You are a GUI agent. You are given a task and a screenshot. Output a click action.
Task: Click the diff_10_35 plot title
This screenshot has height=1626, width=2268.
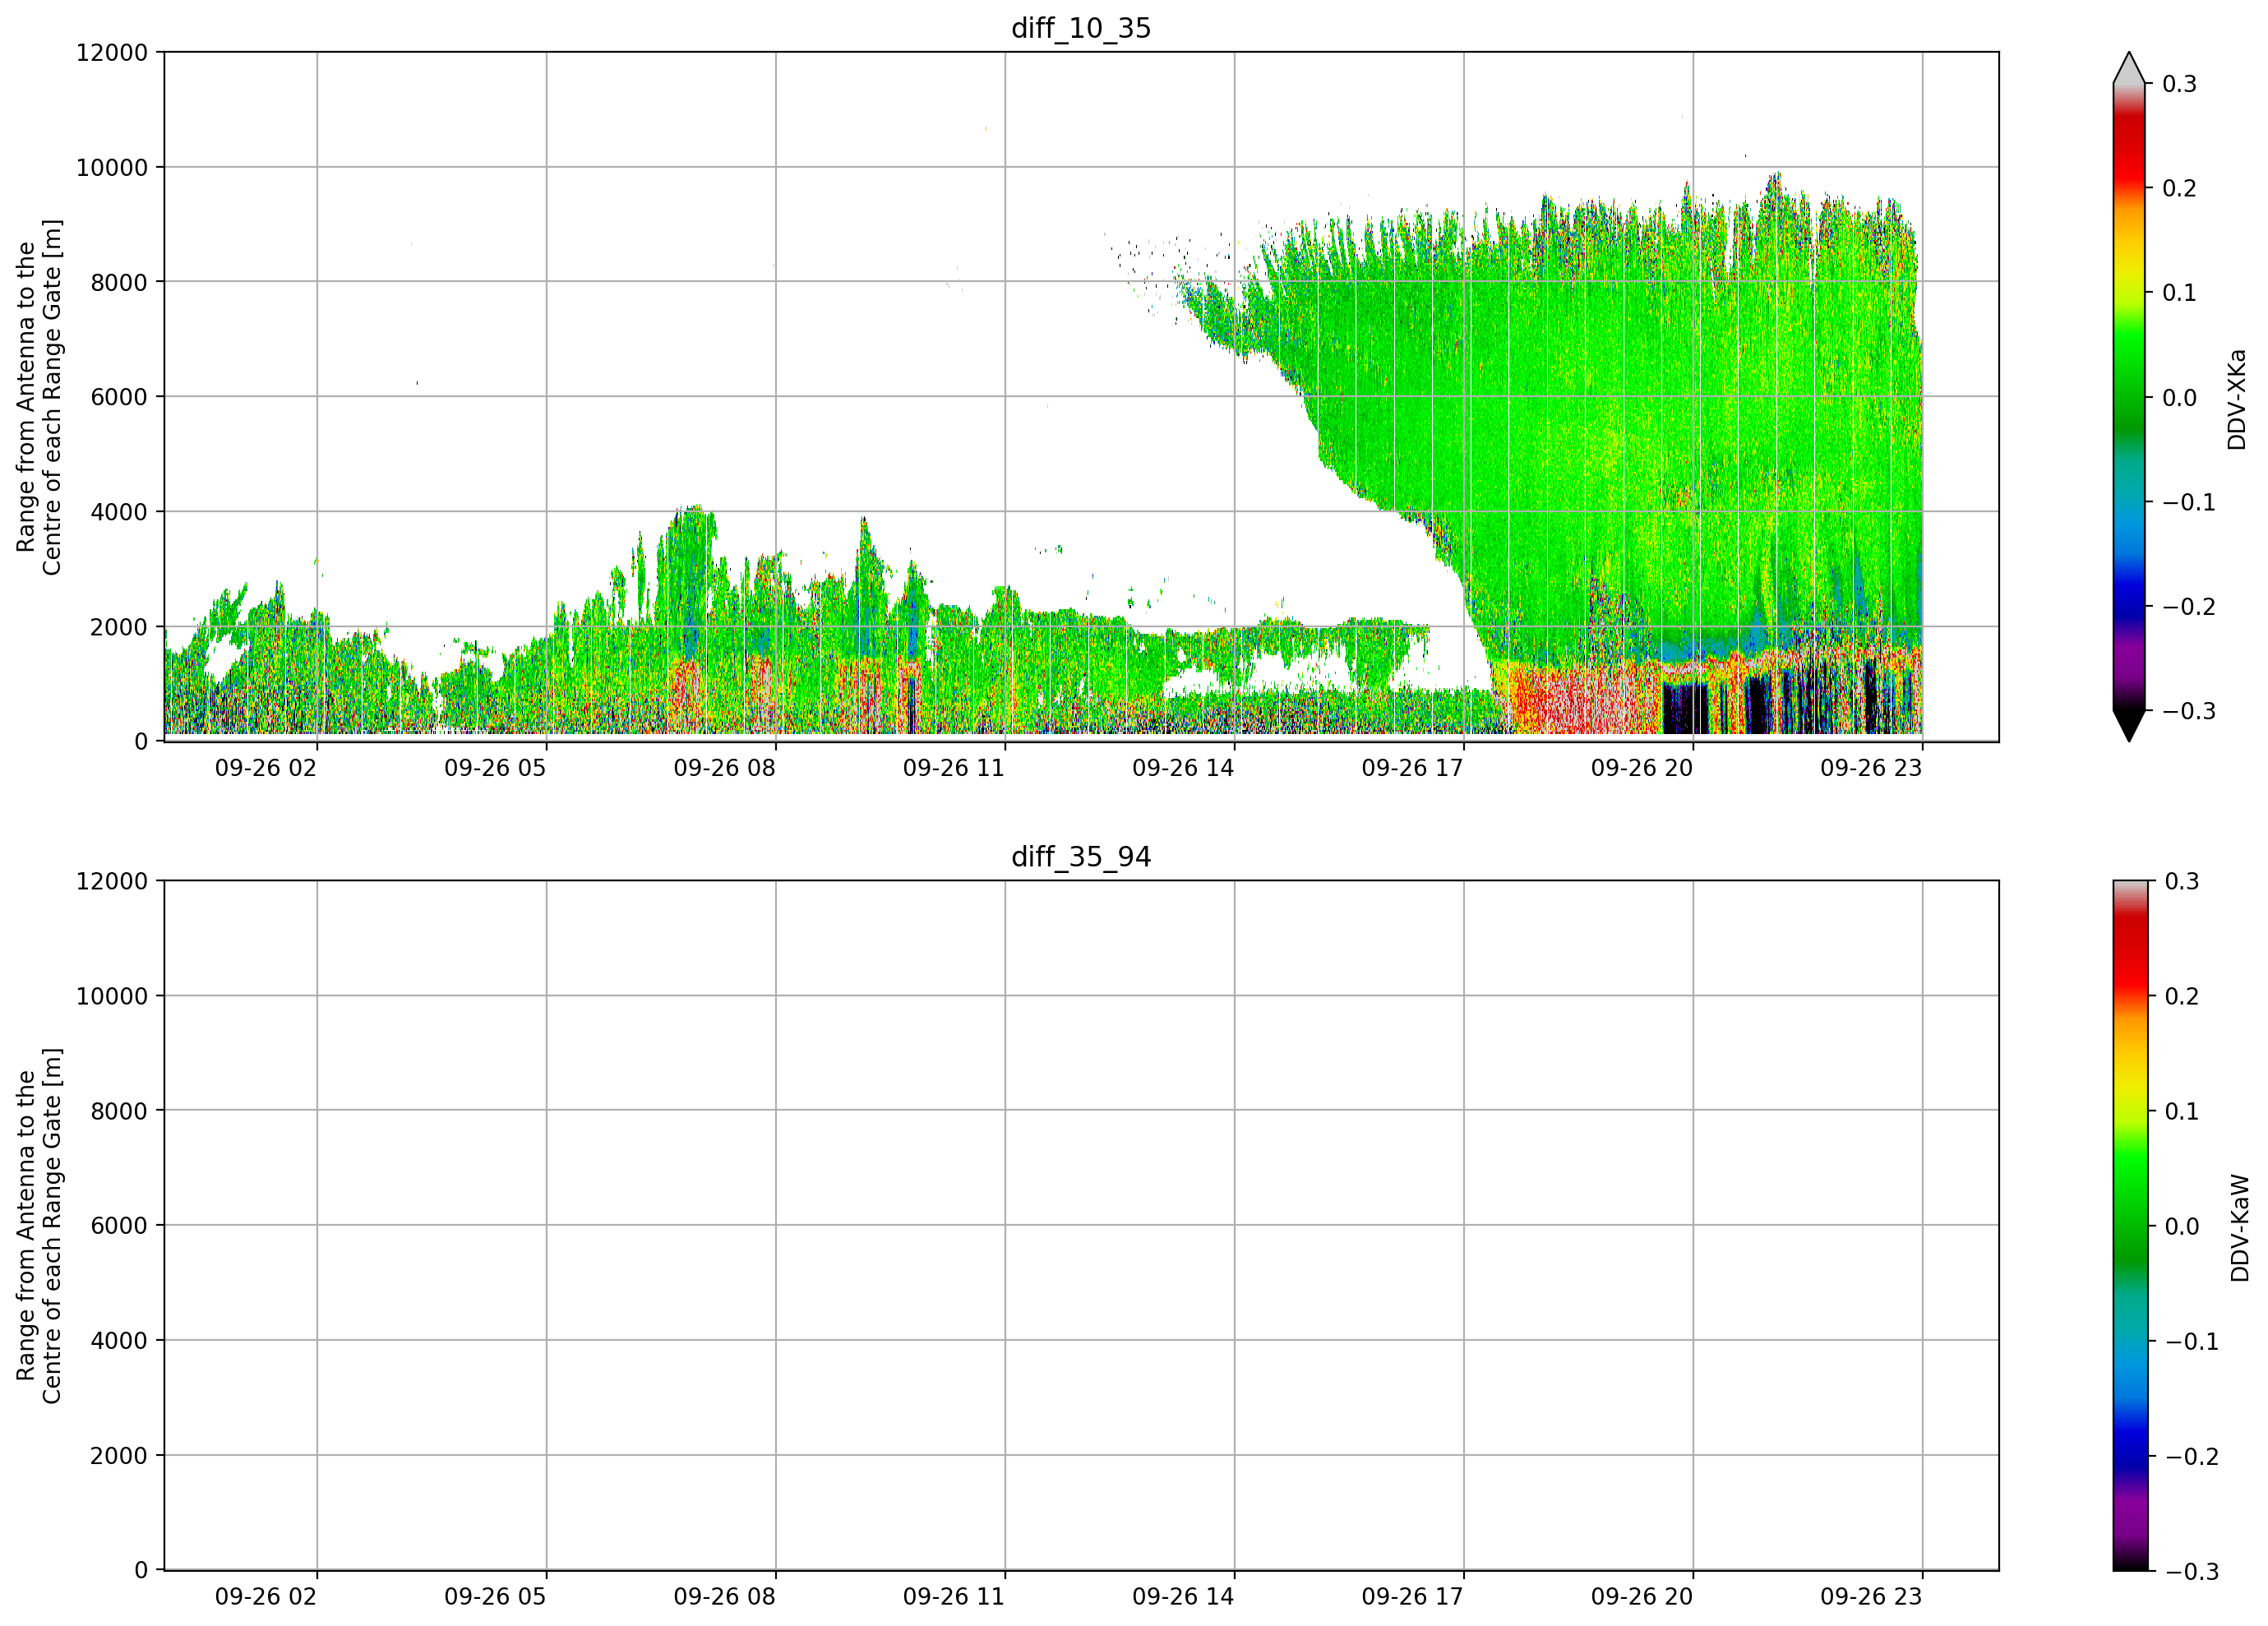point(1081,28)
